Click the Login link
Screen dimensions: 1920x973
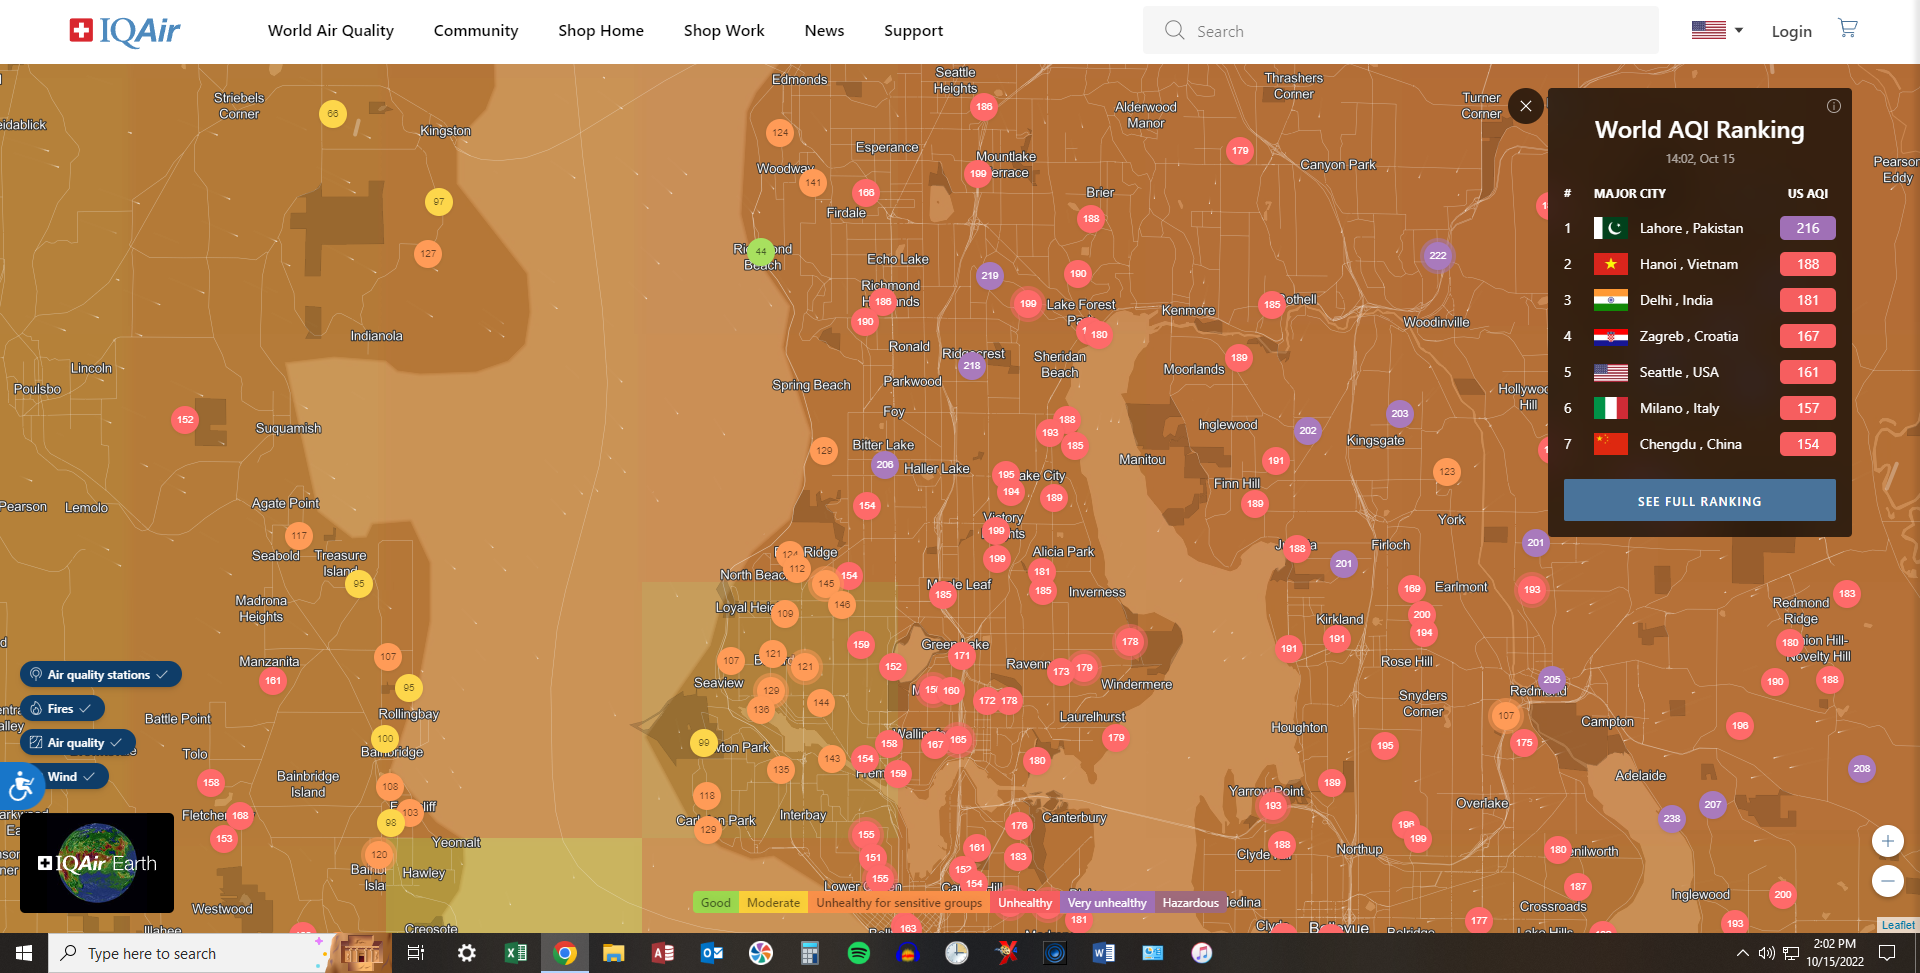(1791, 32)
